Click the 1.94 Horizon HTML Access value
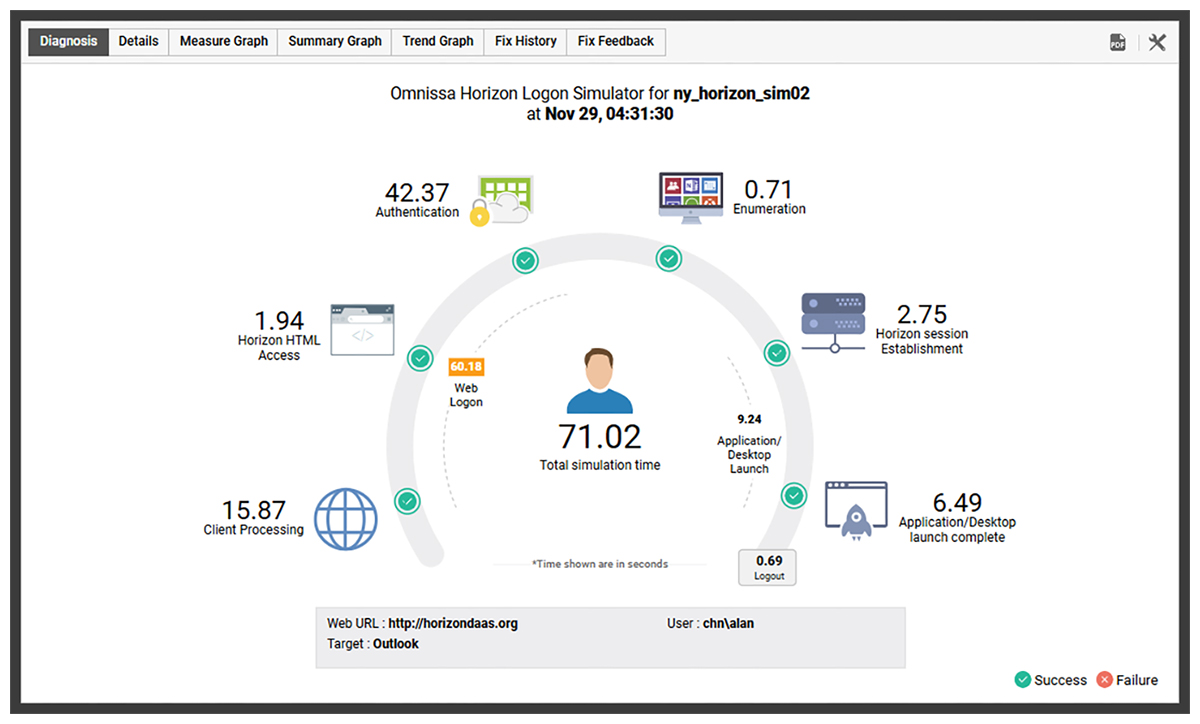Screen dimensions: 1200x724 [x=279, y=321]
